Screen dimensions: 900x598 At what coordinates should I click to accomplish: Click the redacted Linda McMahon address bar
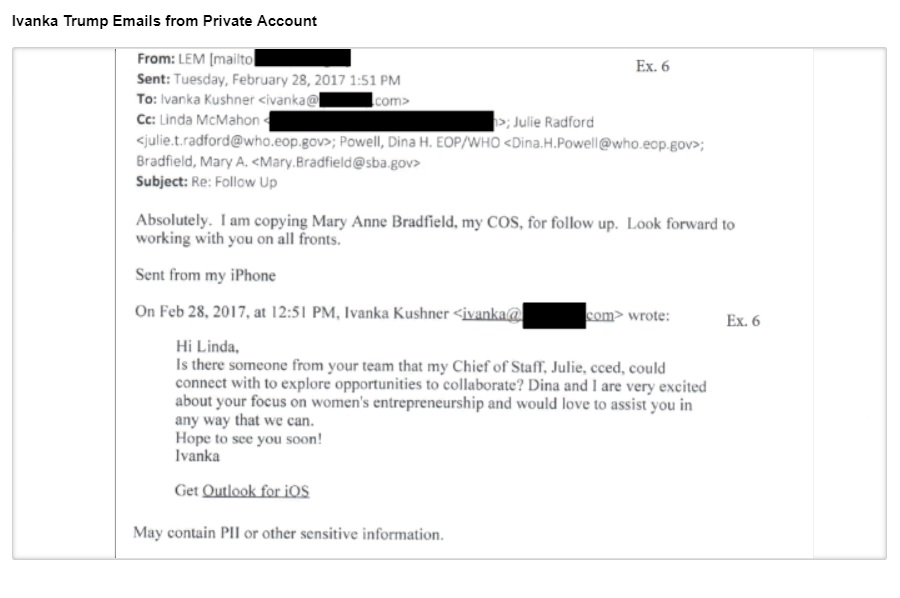(381, 121)
